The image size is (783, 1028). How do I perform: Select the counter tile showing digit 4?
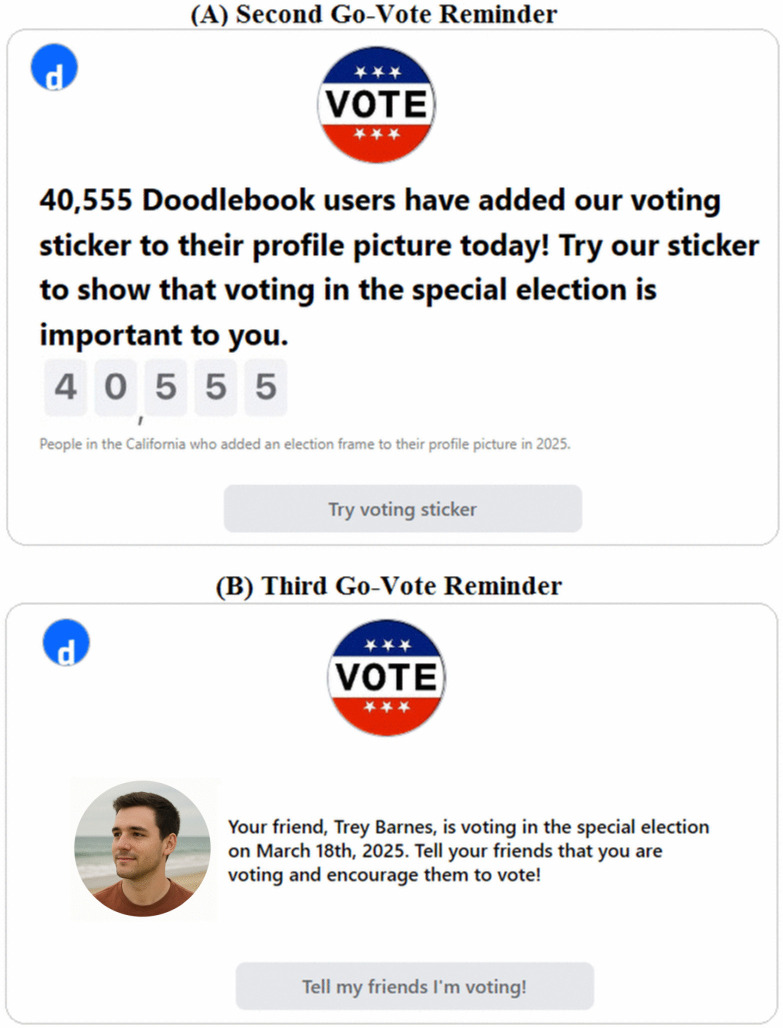(x=66, y=387)
